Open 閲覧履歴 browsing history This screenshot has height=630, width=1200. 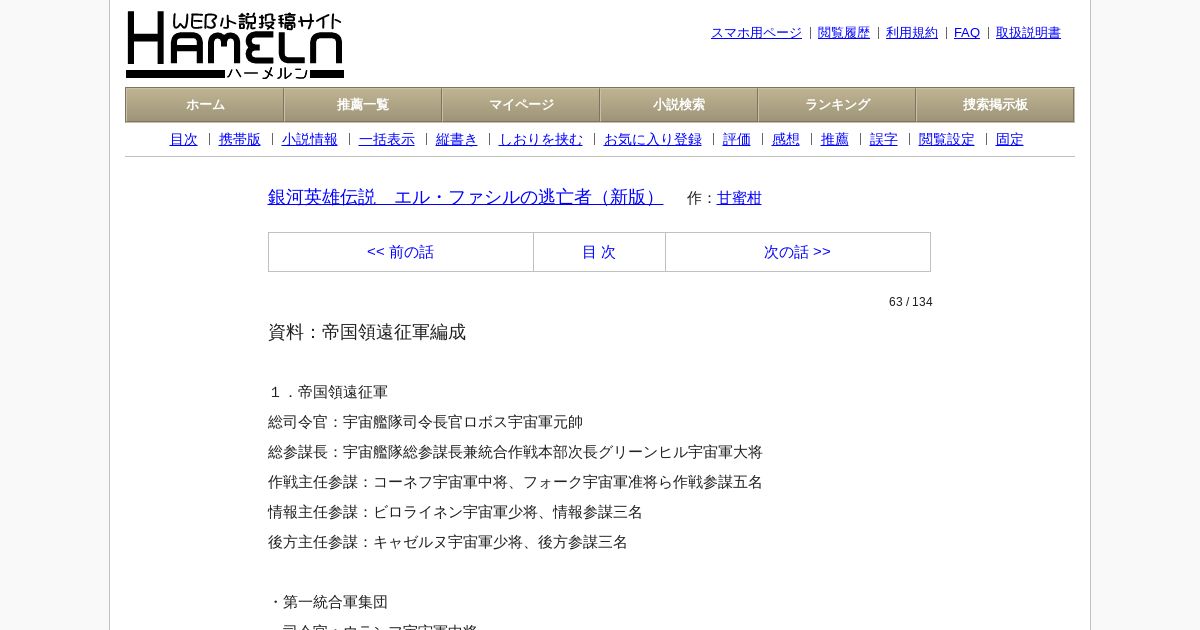[844, 33]
